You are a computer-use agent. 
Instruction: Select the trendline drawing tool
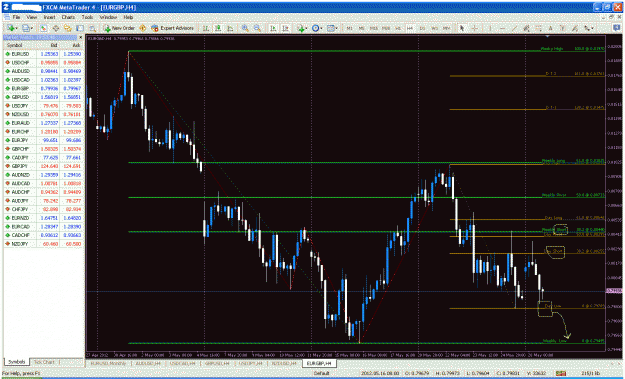pyautogui.click(x=515, y=28)
